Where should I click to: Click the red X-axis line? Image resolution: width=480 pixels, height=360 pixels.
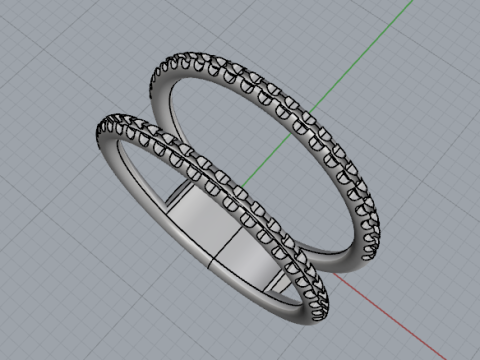point(390,317)
